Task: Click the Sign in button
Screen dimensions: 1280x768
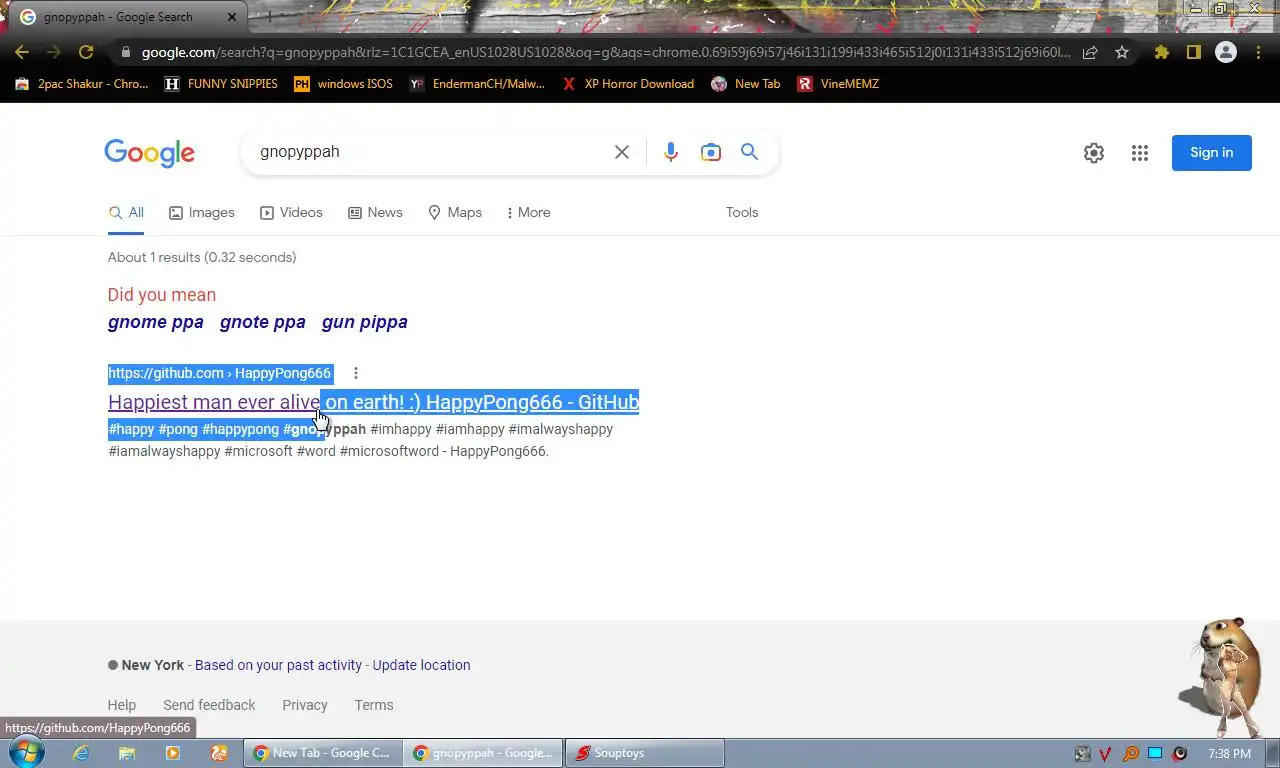Action: tap(1211, 153)
